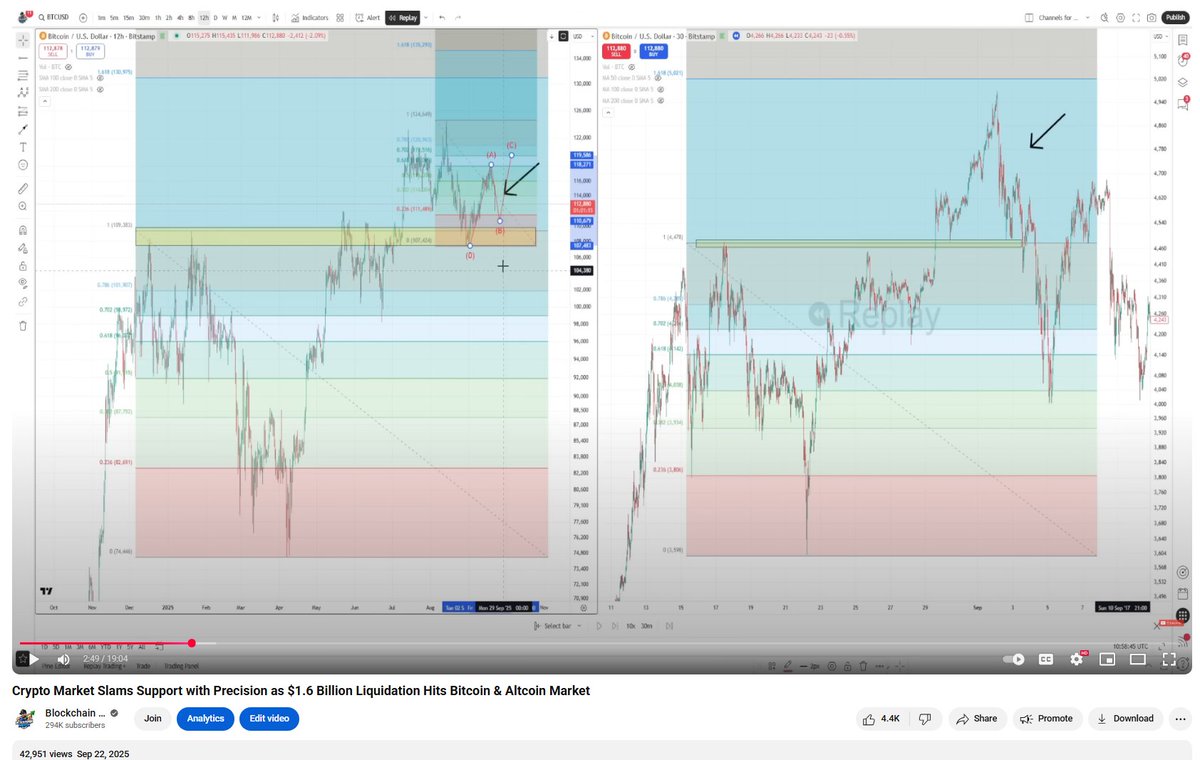Select the ruler measure tool
This screenshot has width=1200, height=760.
(x=23, y=188)
